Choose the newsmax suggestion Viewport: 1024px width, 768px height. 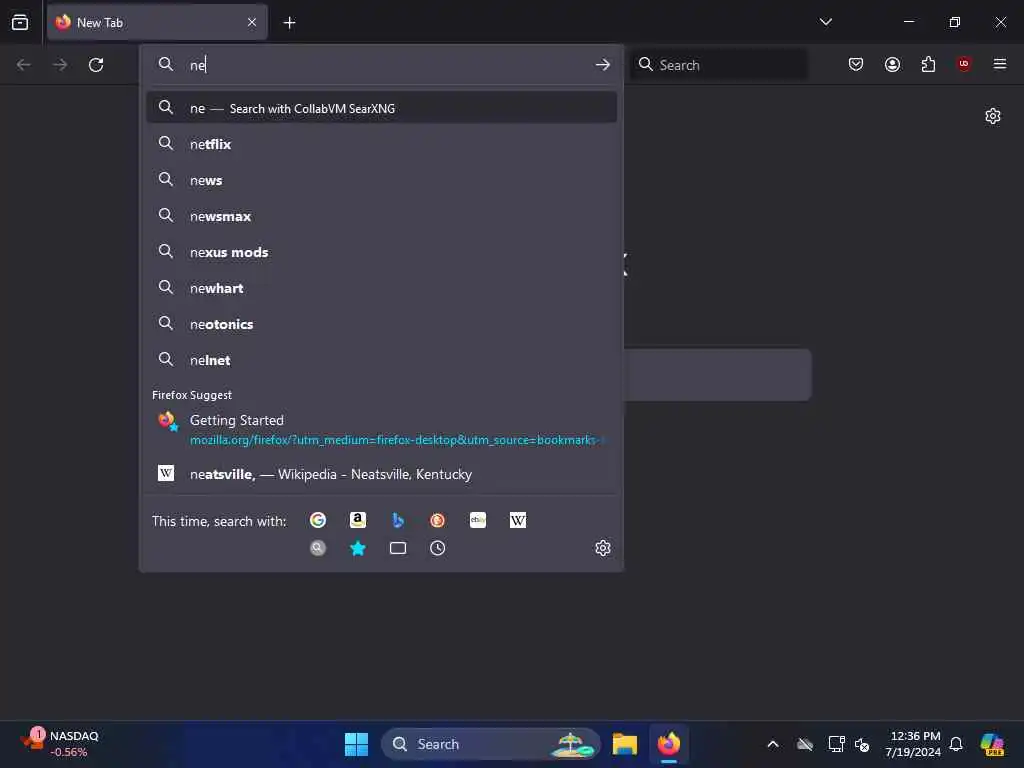(381, 216)
